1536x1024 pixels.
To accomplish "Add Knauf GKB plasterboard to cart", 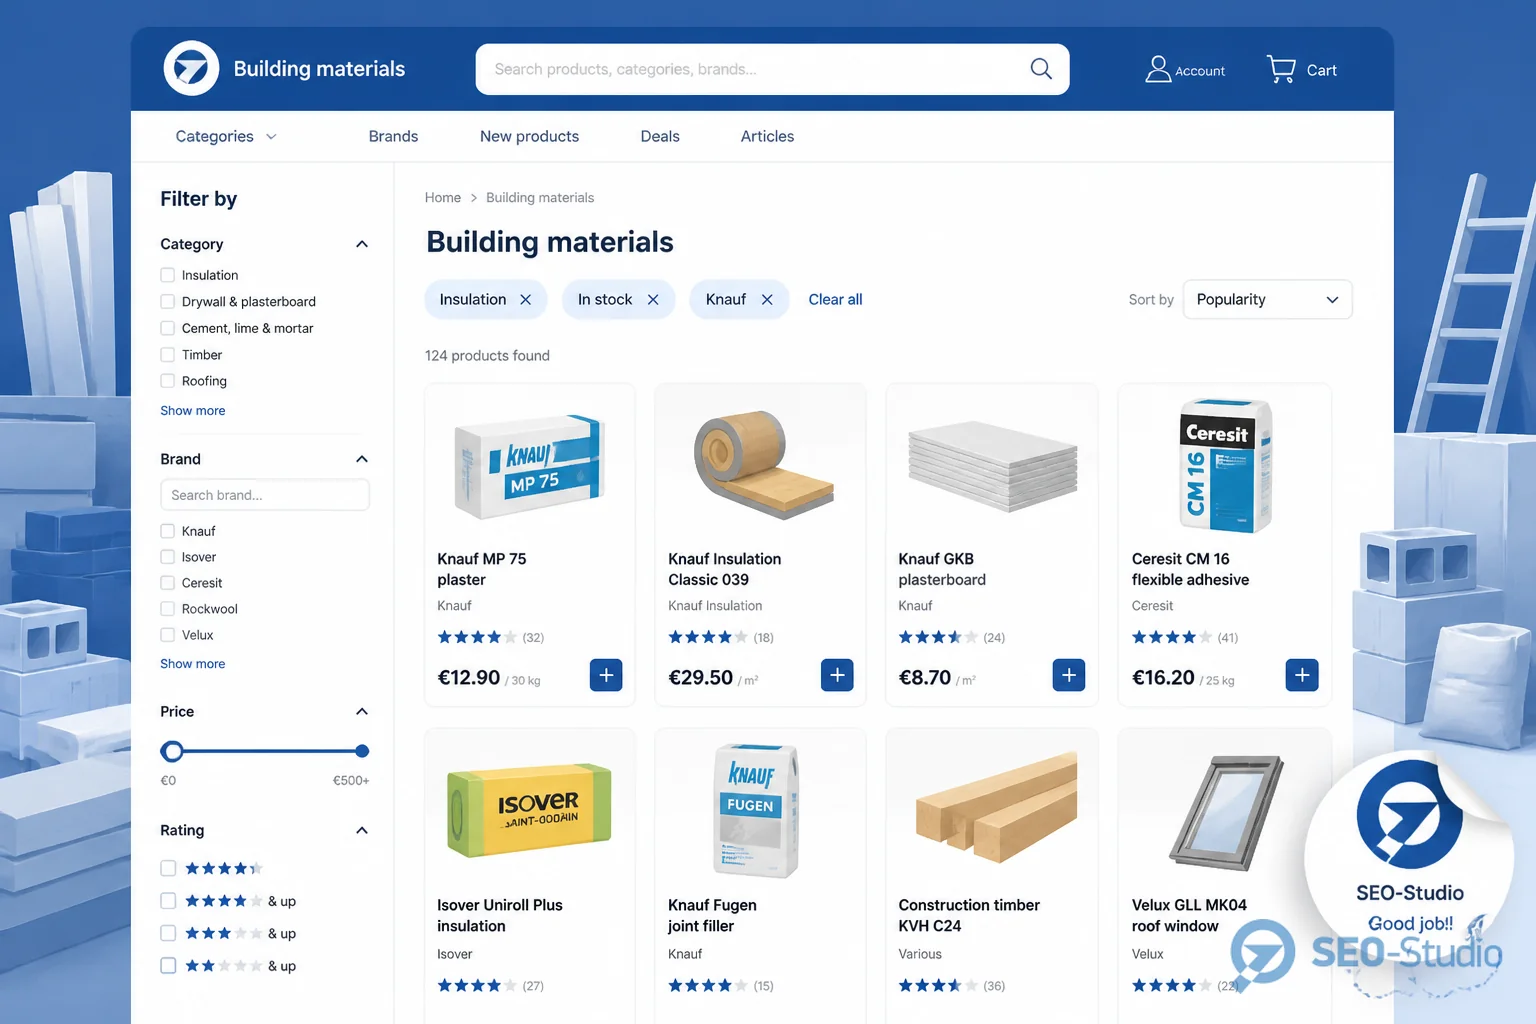I will [x=1069, y=675].
